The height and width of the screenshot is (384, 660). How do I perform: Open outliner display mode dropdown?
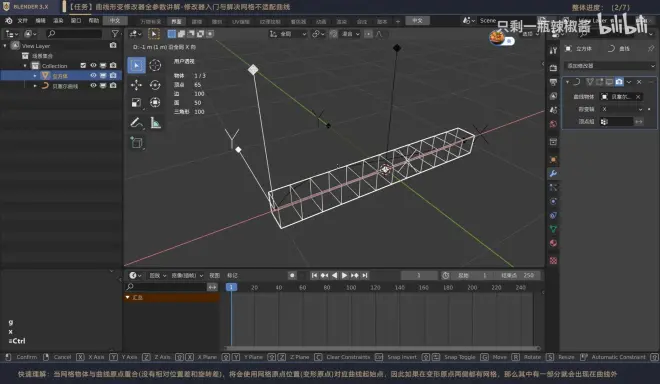point(29,34)
